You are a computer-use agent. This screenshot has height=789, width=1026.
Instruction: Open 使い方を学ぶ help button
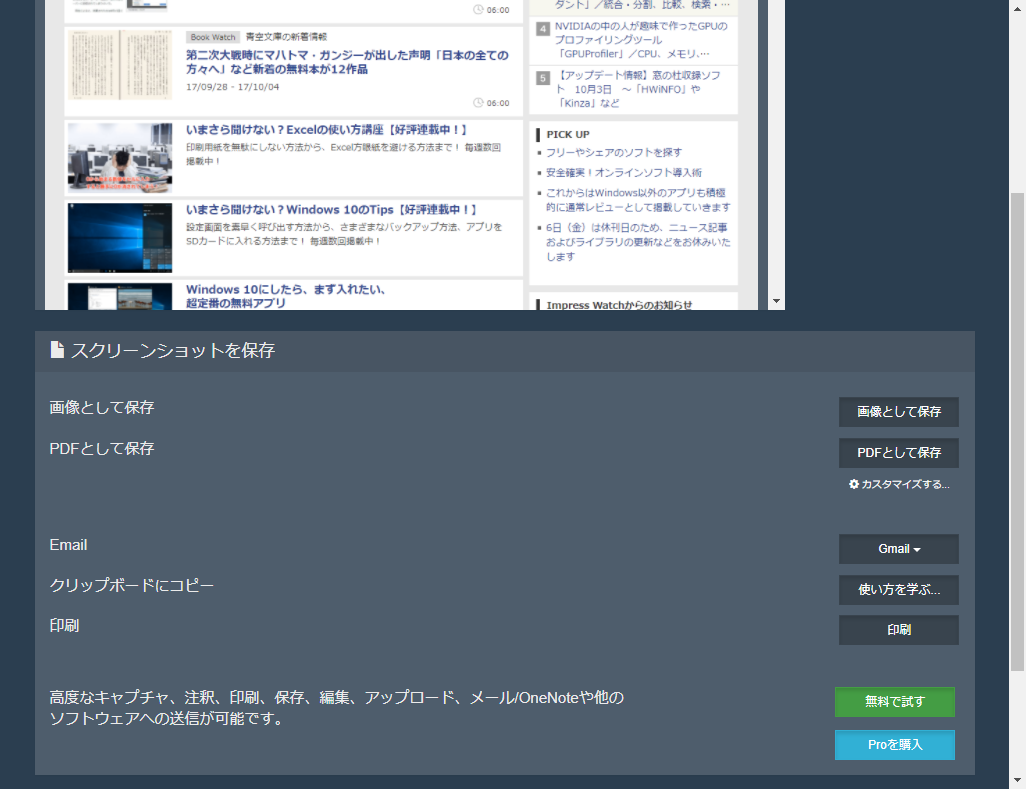897,590
